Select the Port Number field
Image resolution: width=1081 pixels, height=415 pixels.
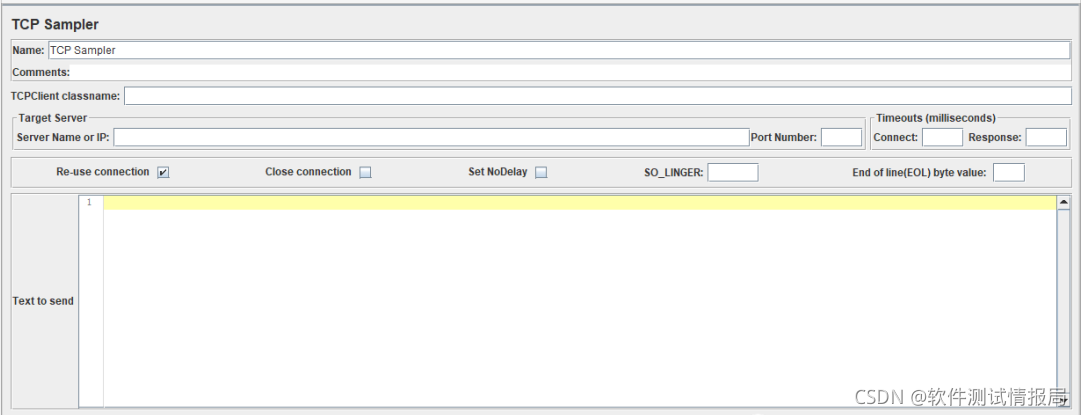841,137
